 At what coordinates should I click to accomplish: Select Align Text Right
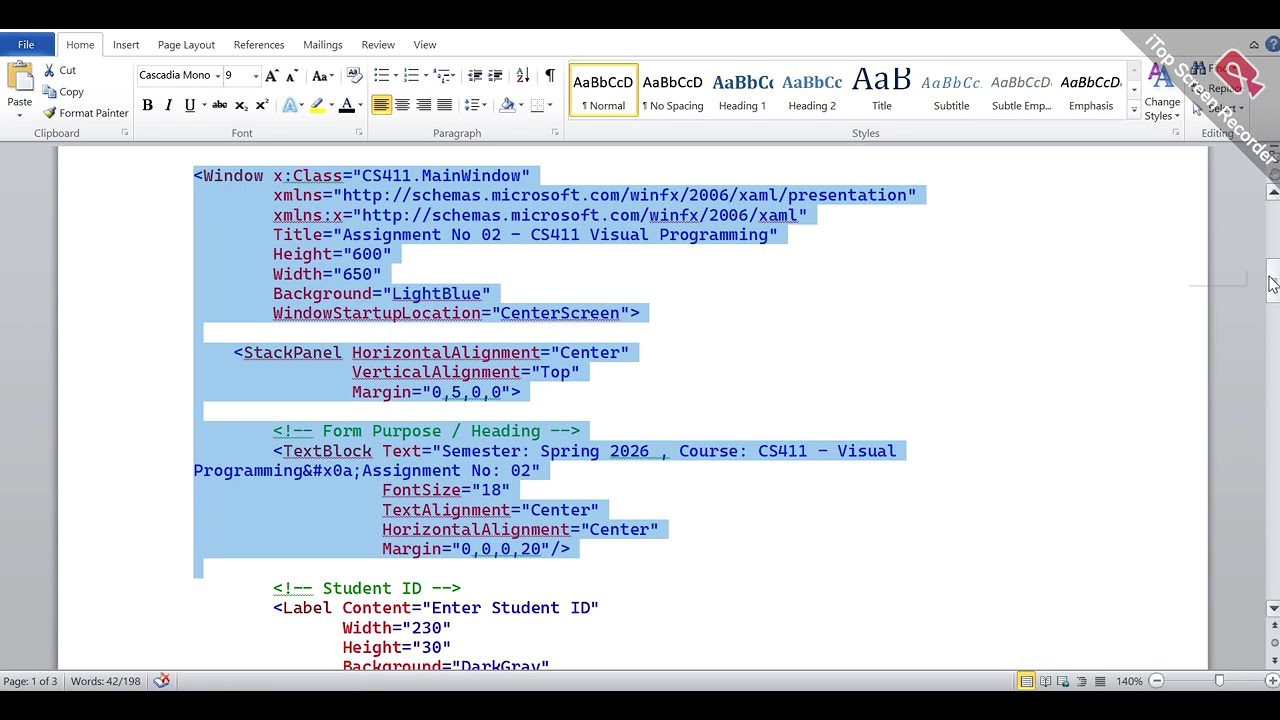point(423,105)
